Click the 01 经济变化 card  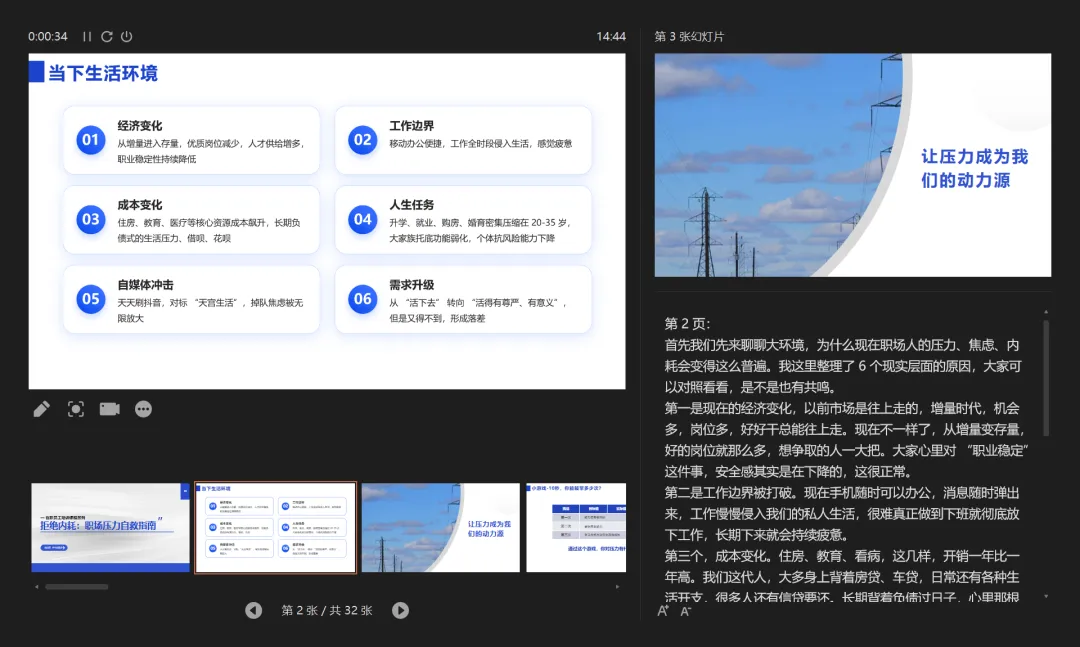coord(191,140)
